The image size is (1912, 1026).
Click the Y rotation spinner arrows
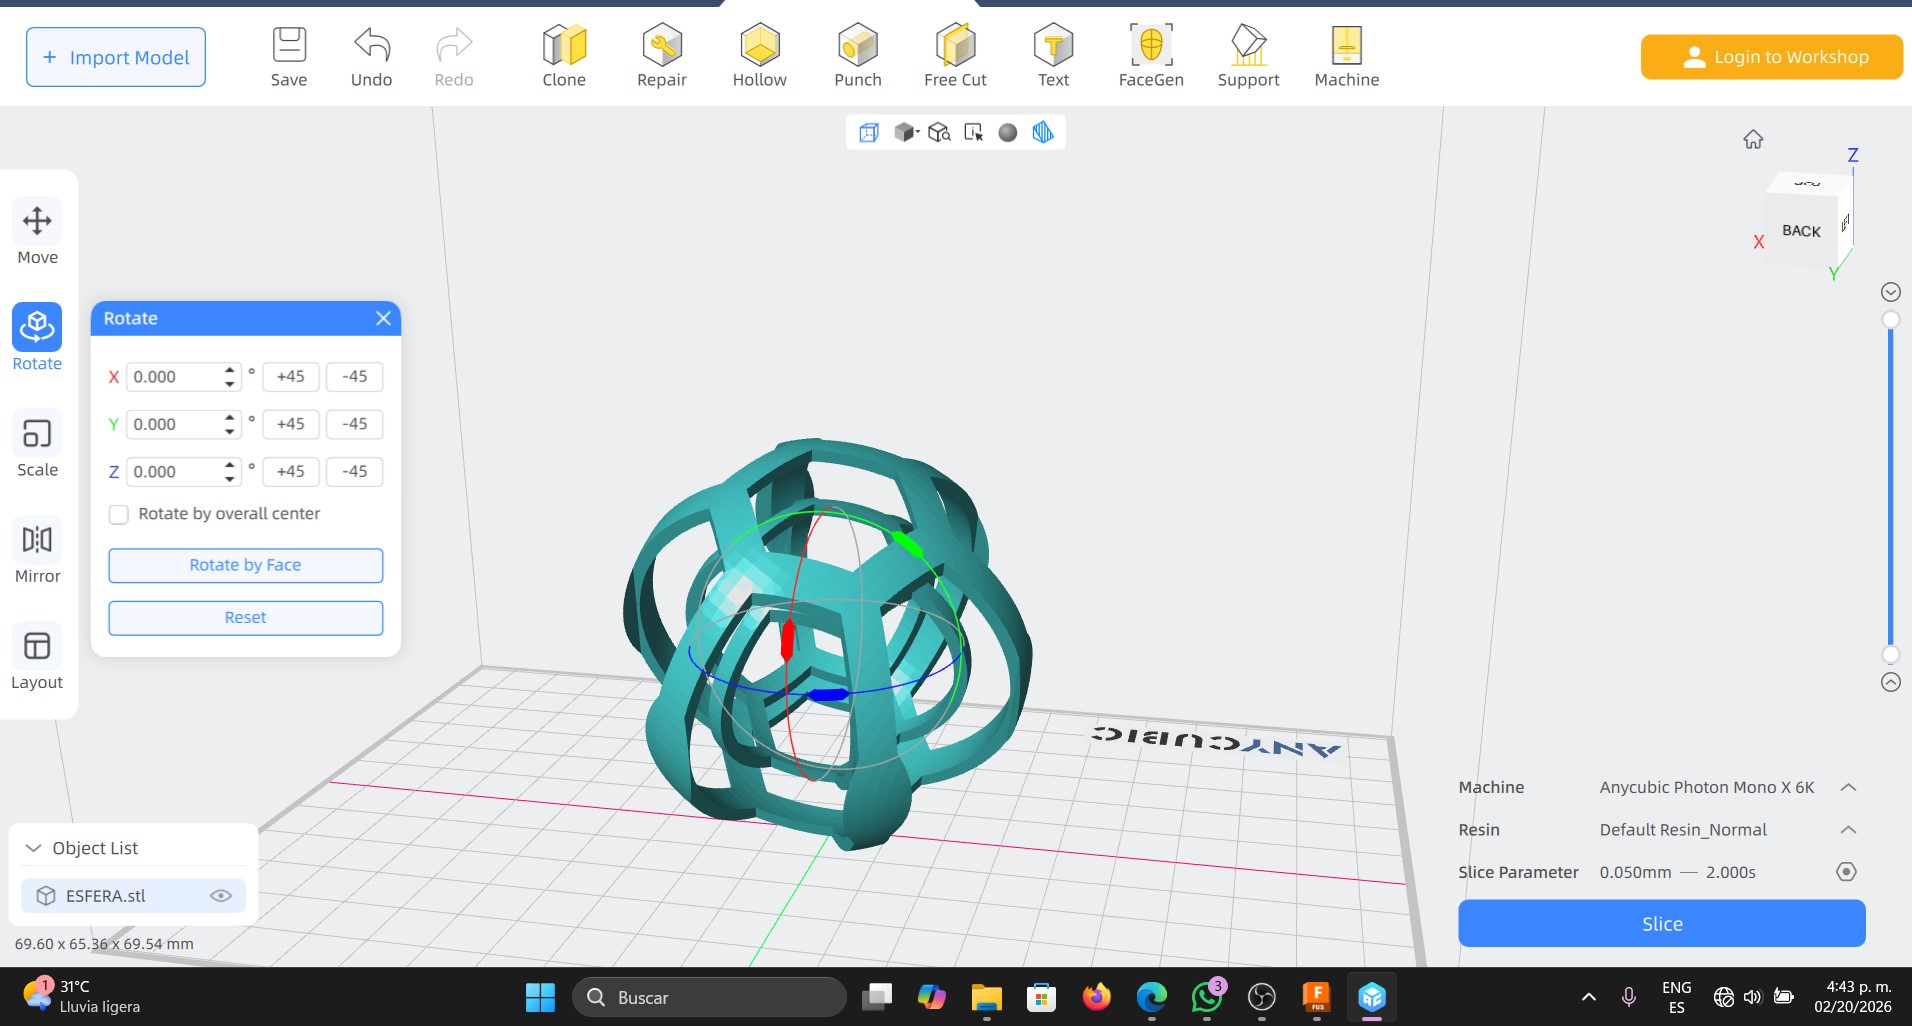pyautogui.click(x=230, y=424)
